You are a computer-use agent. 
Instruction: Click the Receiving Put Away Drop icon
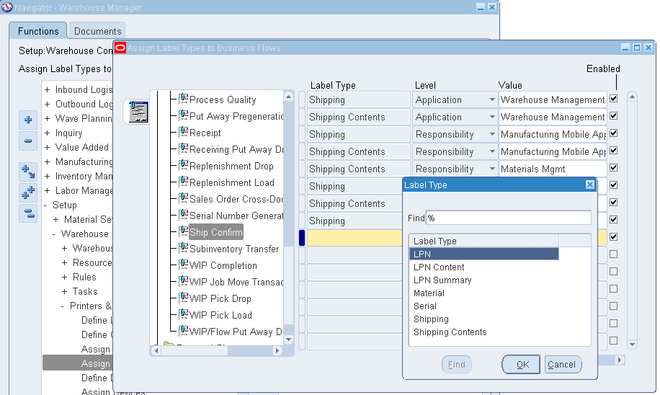tap(183, 149)
